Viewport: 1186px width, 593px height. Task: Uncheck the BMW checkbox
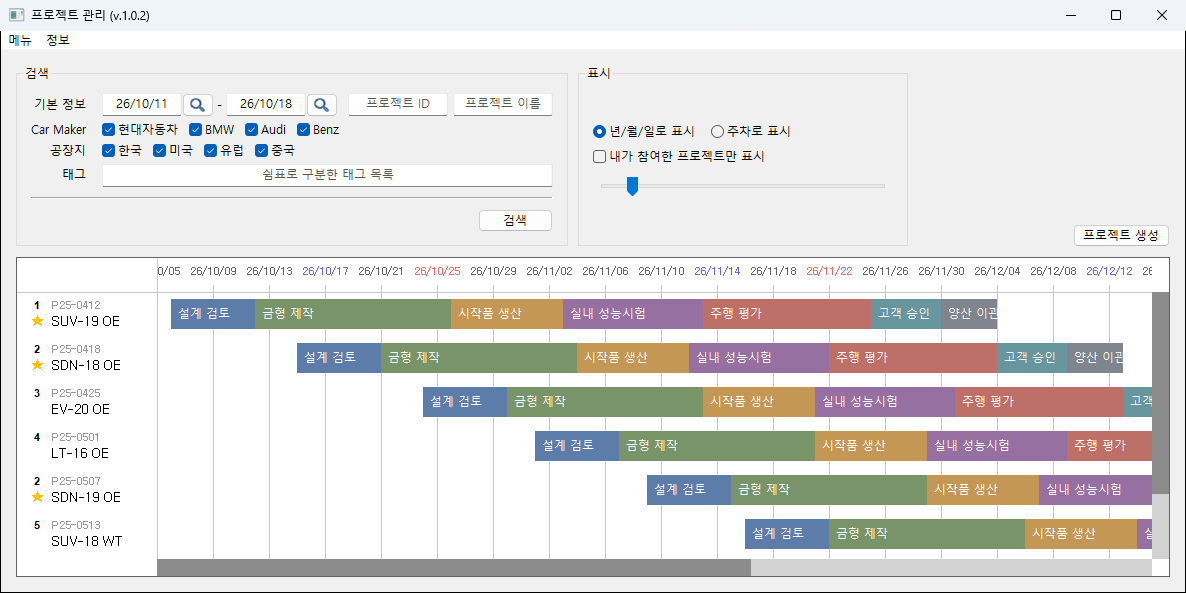(195, 129)
